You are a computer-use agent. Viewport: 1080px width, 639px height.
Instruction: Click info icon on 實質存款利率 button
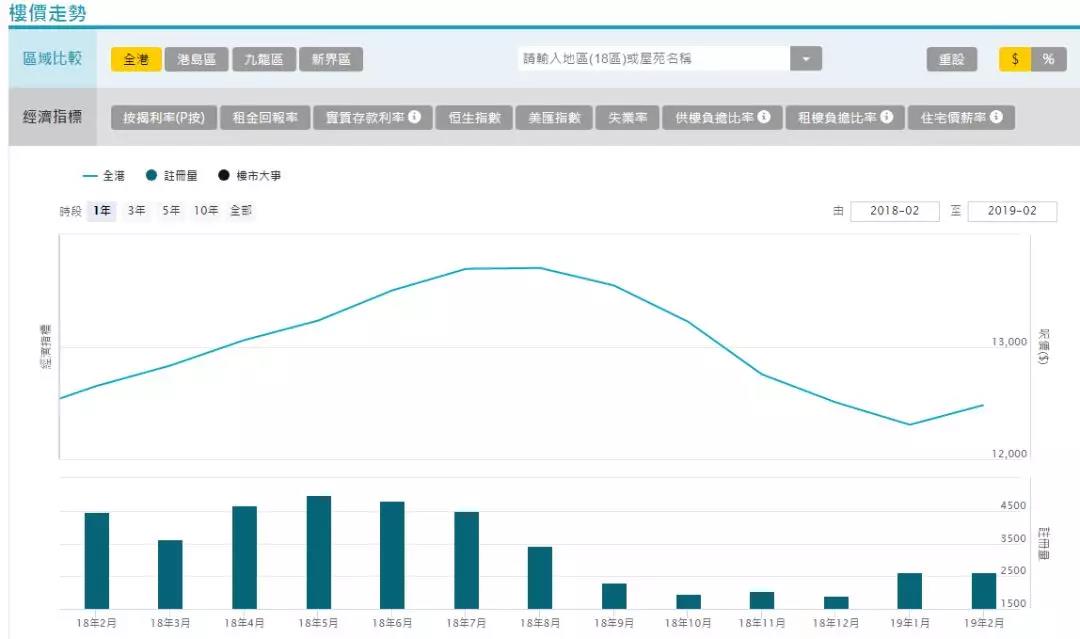[x=414, y=117]
